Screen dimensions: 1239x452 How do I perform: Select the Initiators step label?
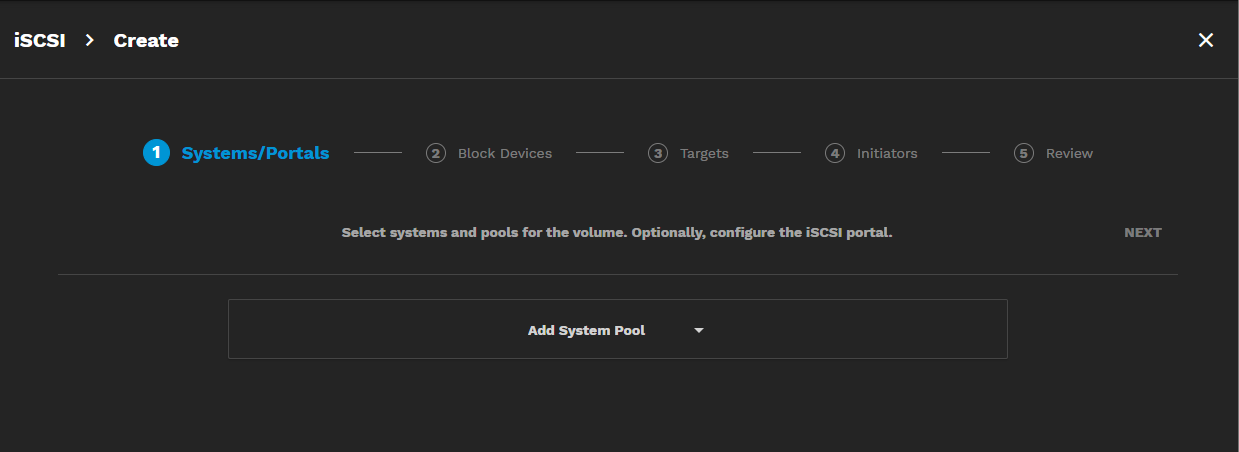pyautogui.click(x=887, y=153)
